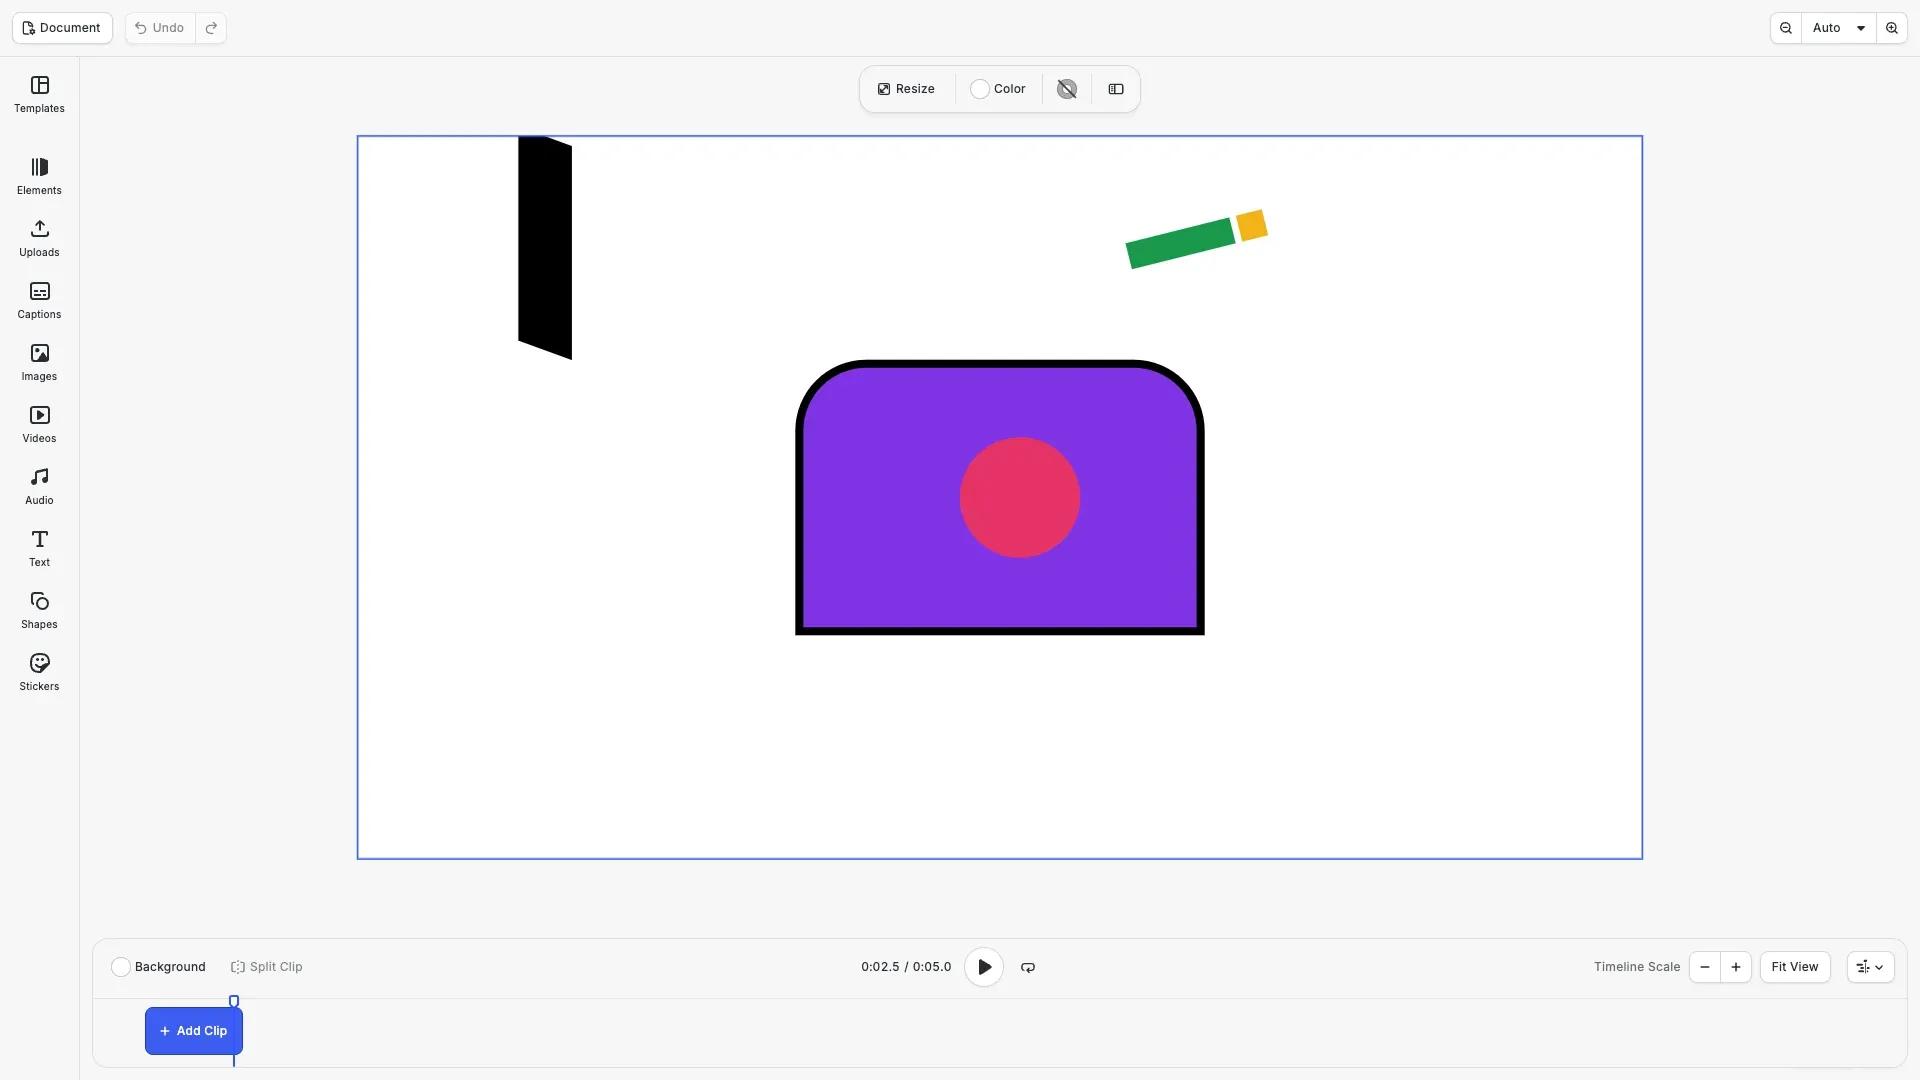Viewport: 1920px width, 1080px height.
Task: Click the Undo button
Action: pos(160,28)
